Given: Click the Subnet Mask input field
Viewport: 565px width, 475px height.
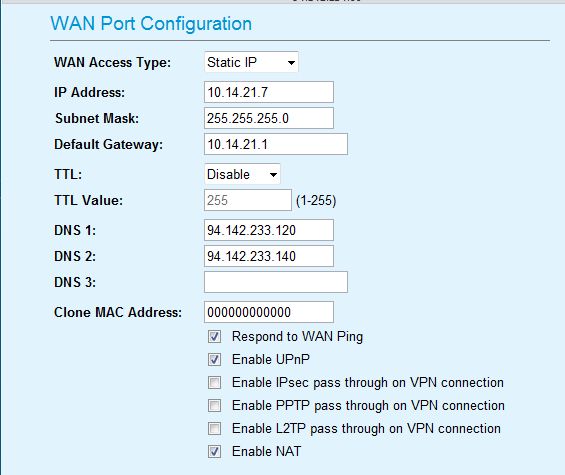Looking at the screenshot, I should tap(269, 118).
